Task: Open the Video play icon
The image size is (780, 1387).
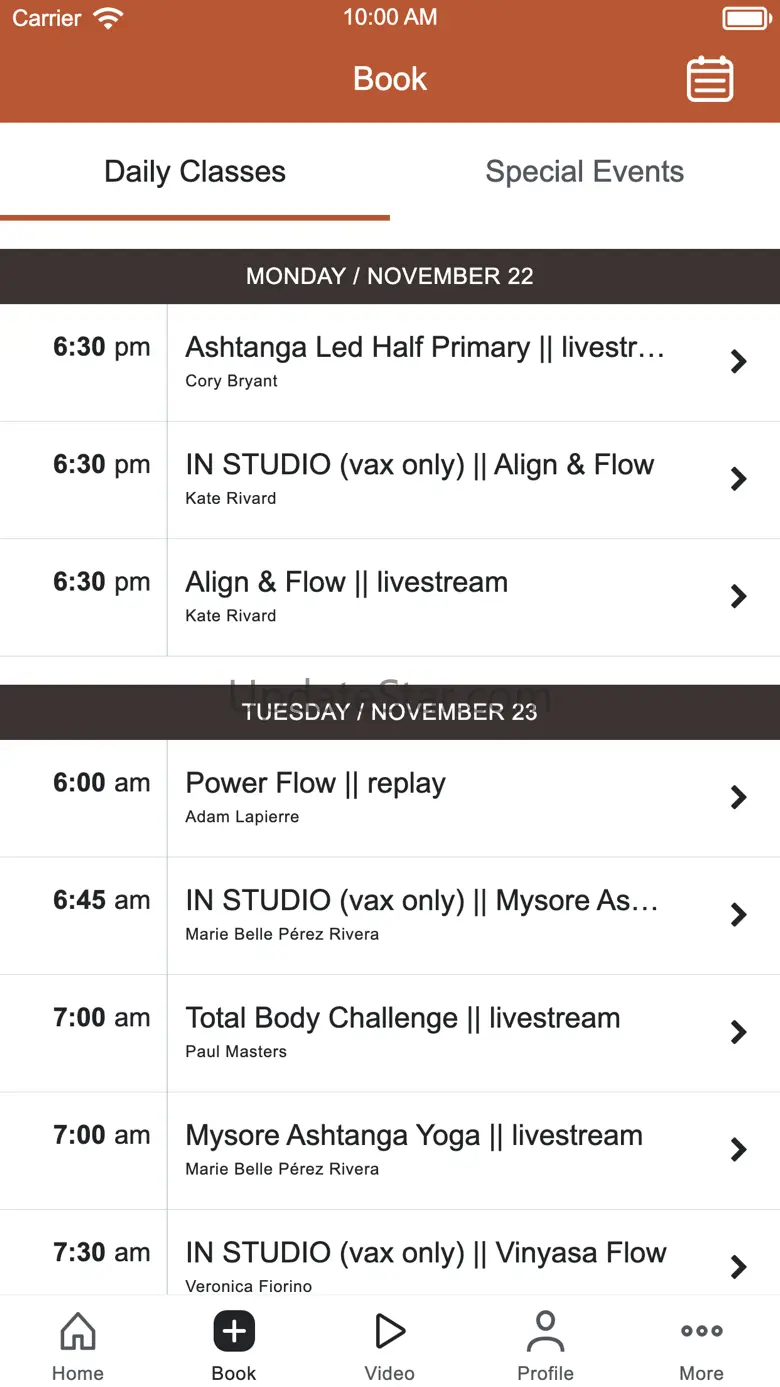Action: [x=389, y=1332]
